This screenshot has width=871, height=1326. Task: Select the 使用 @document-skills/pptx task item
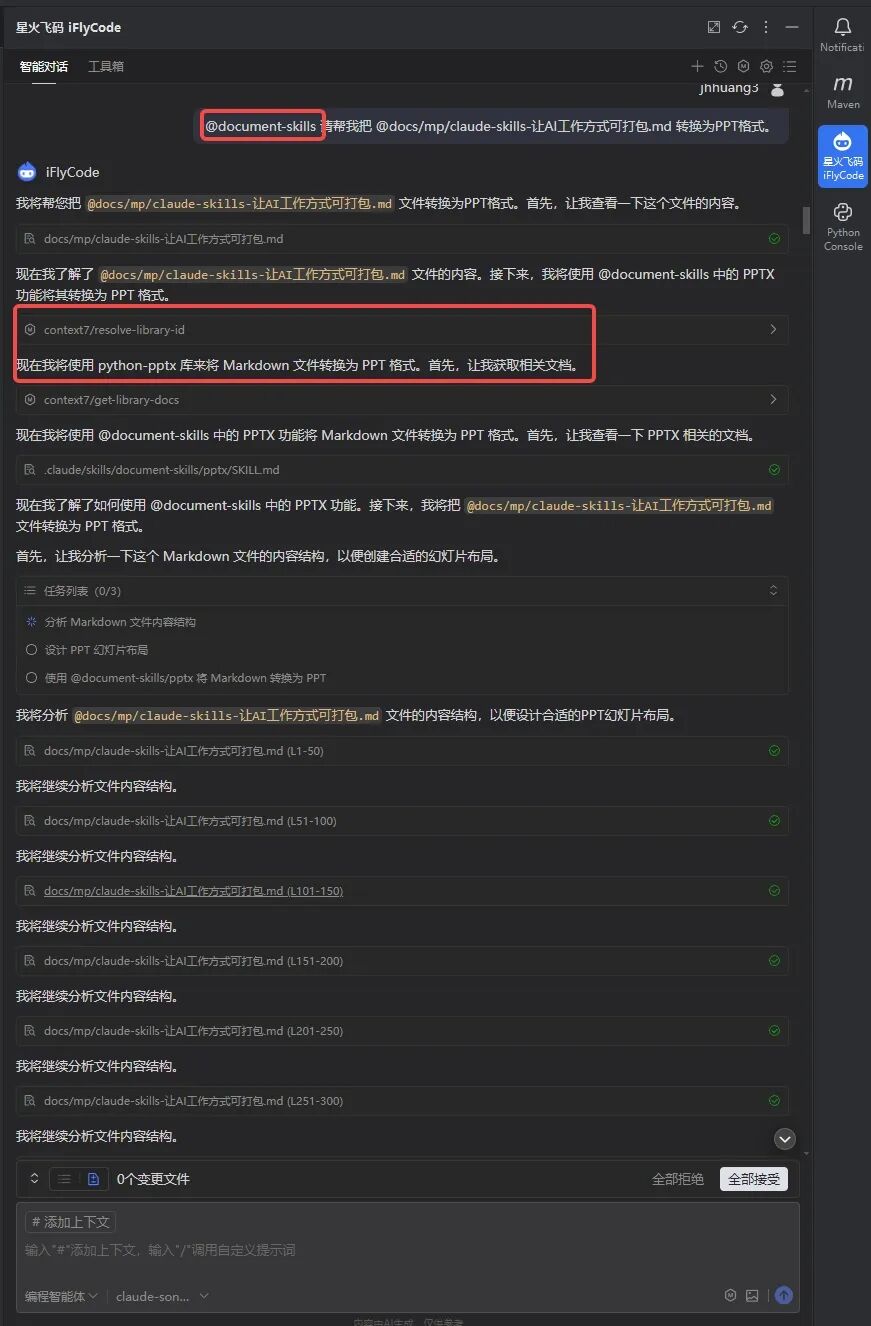coord(175,678)
